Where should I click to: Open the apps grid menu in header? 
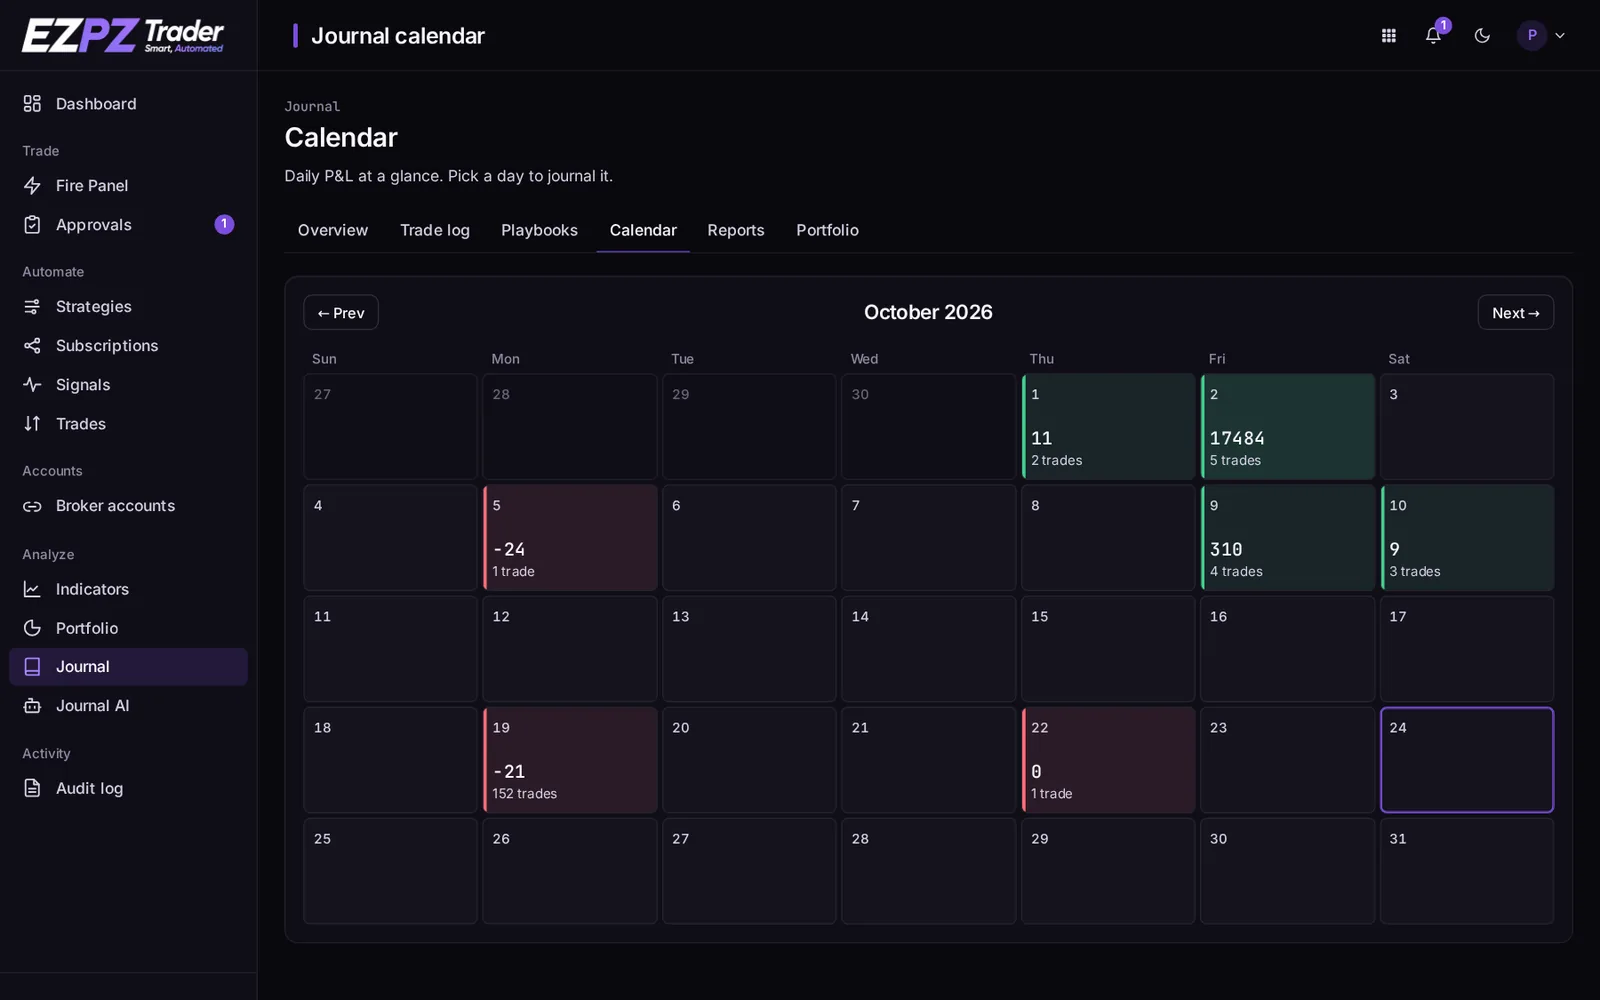click(1388, 35)
